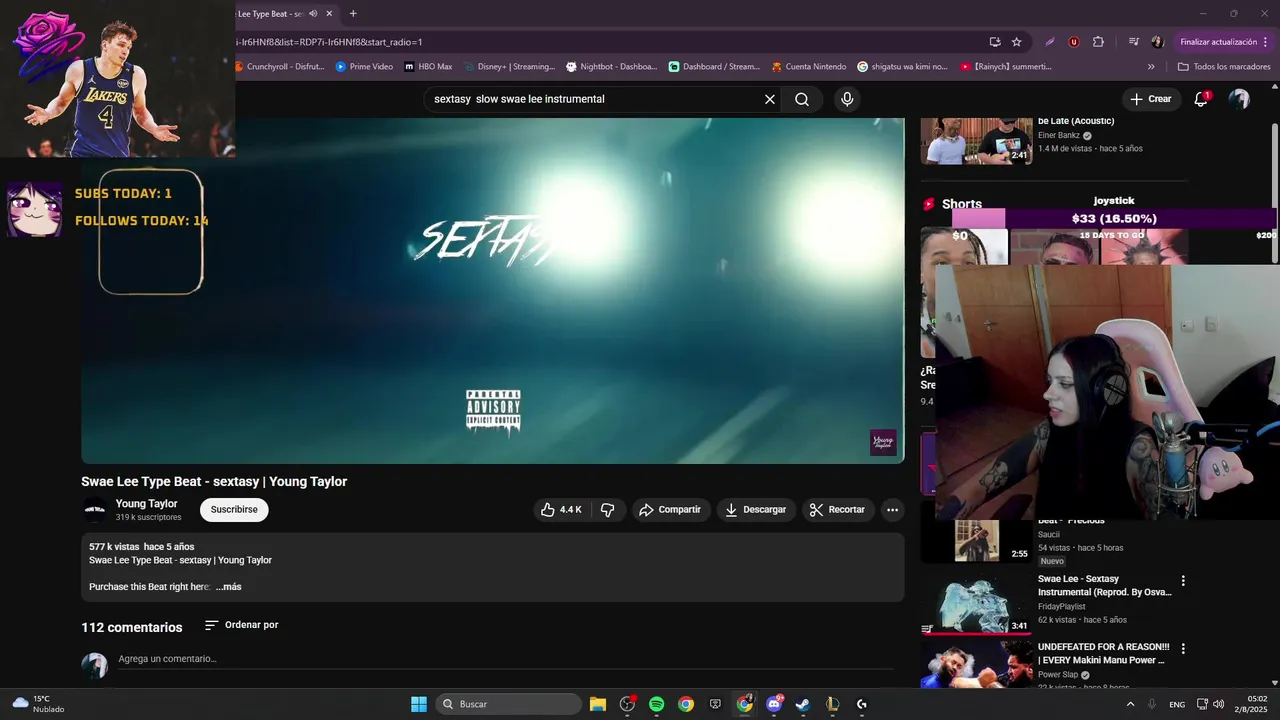Viewport: 1280px width, 720px height.
Task: Click the Recortar button
Action: point(838,510)
